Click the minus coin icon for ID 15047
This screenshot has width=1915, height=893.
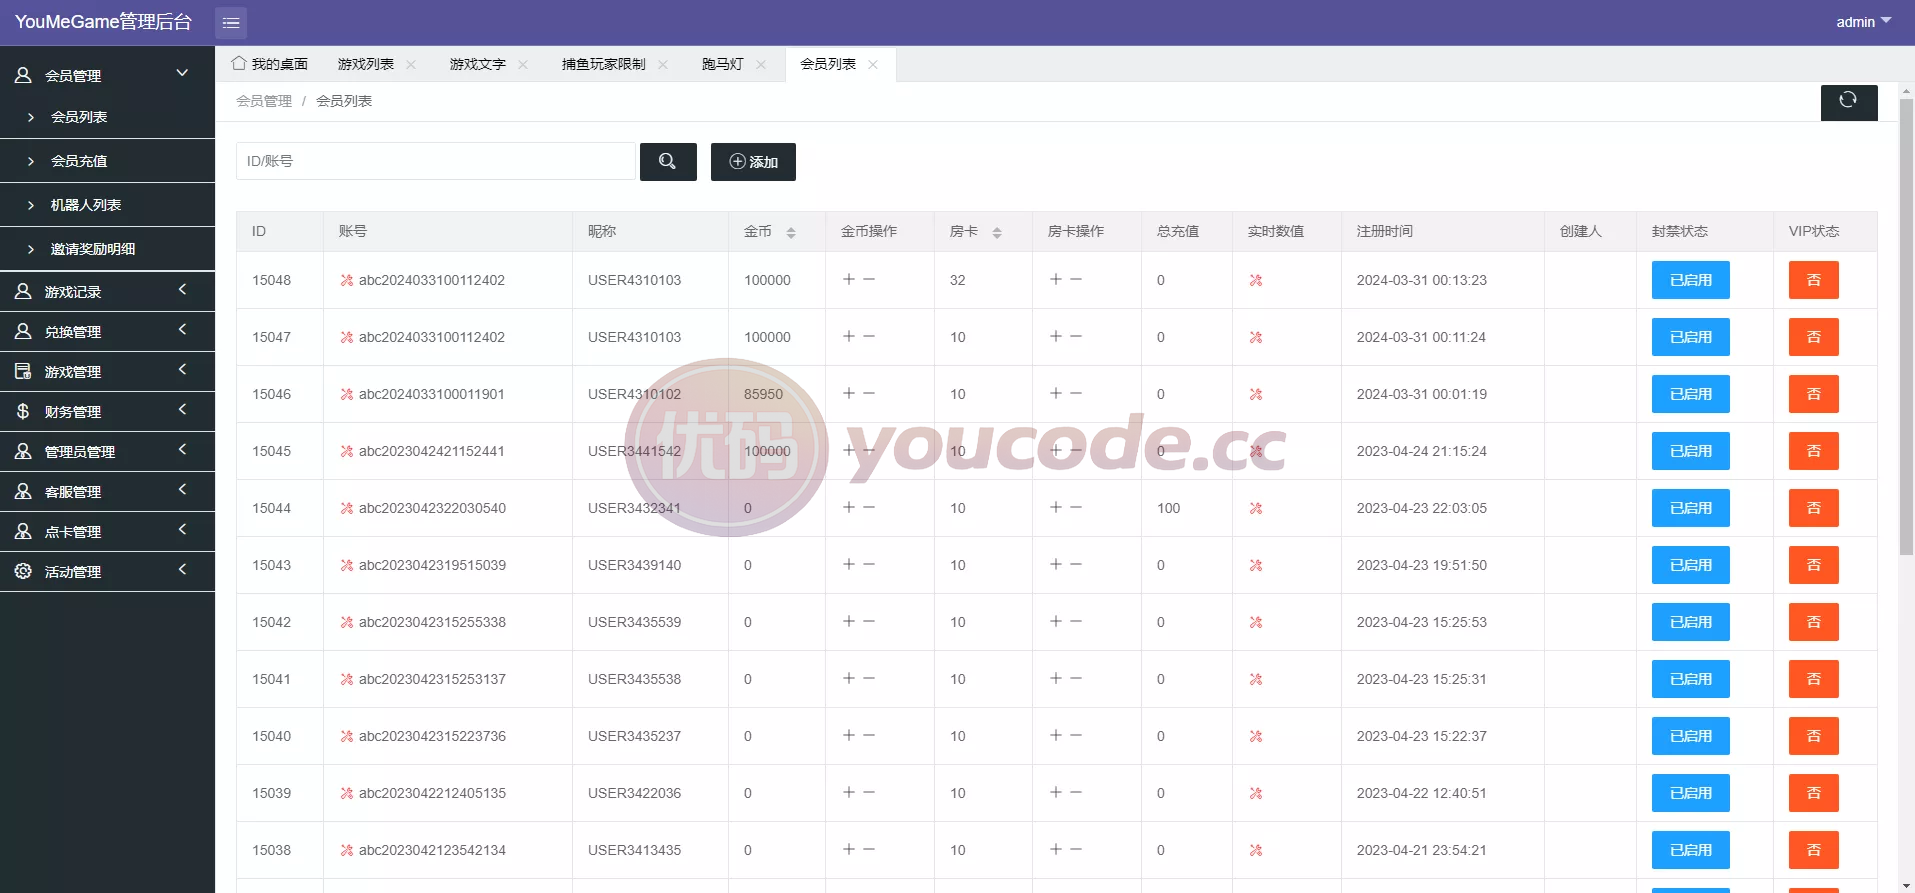tap(869, 336)
